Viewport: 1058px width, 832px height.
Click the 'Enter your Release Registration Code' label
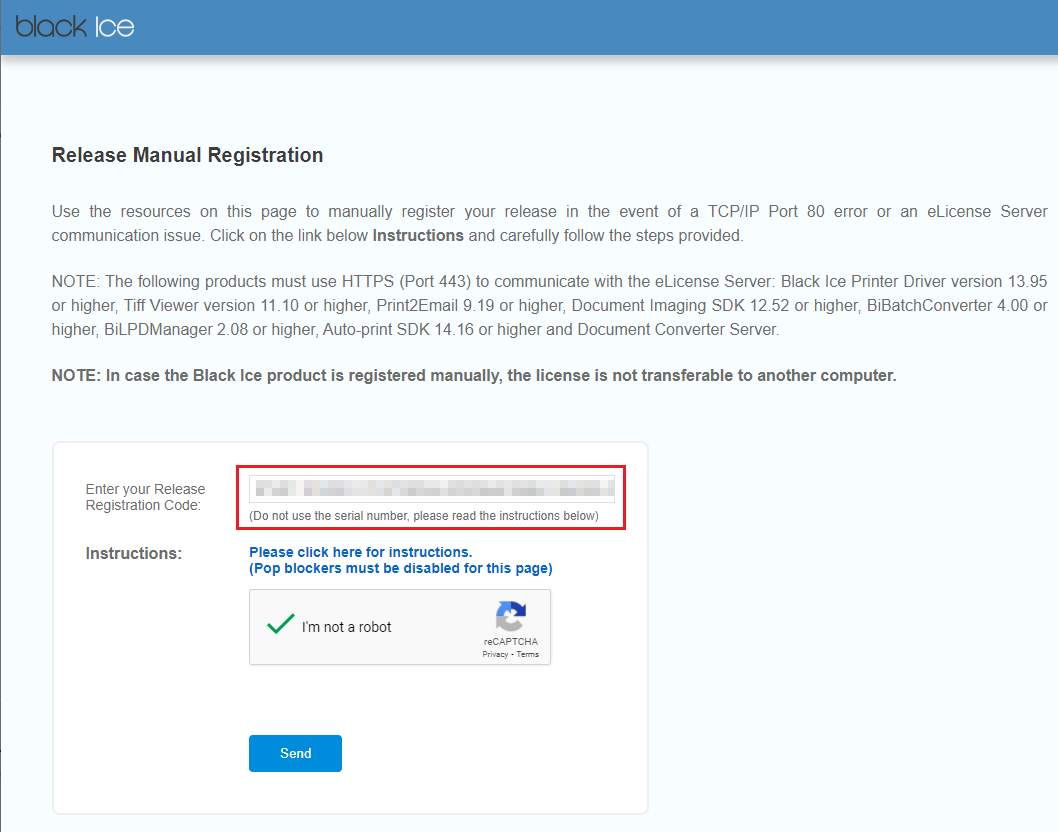pos(145,497)
